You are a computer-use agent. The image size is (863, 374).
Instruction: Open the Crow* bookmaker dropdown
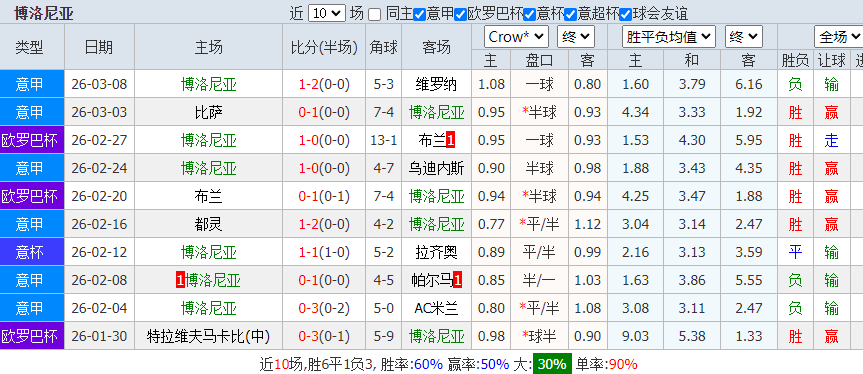pos(516,37)
